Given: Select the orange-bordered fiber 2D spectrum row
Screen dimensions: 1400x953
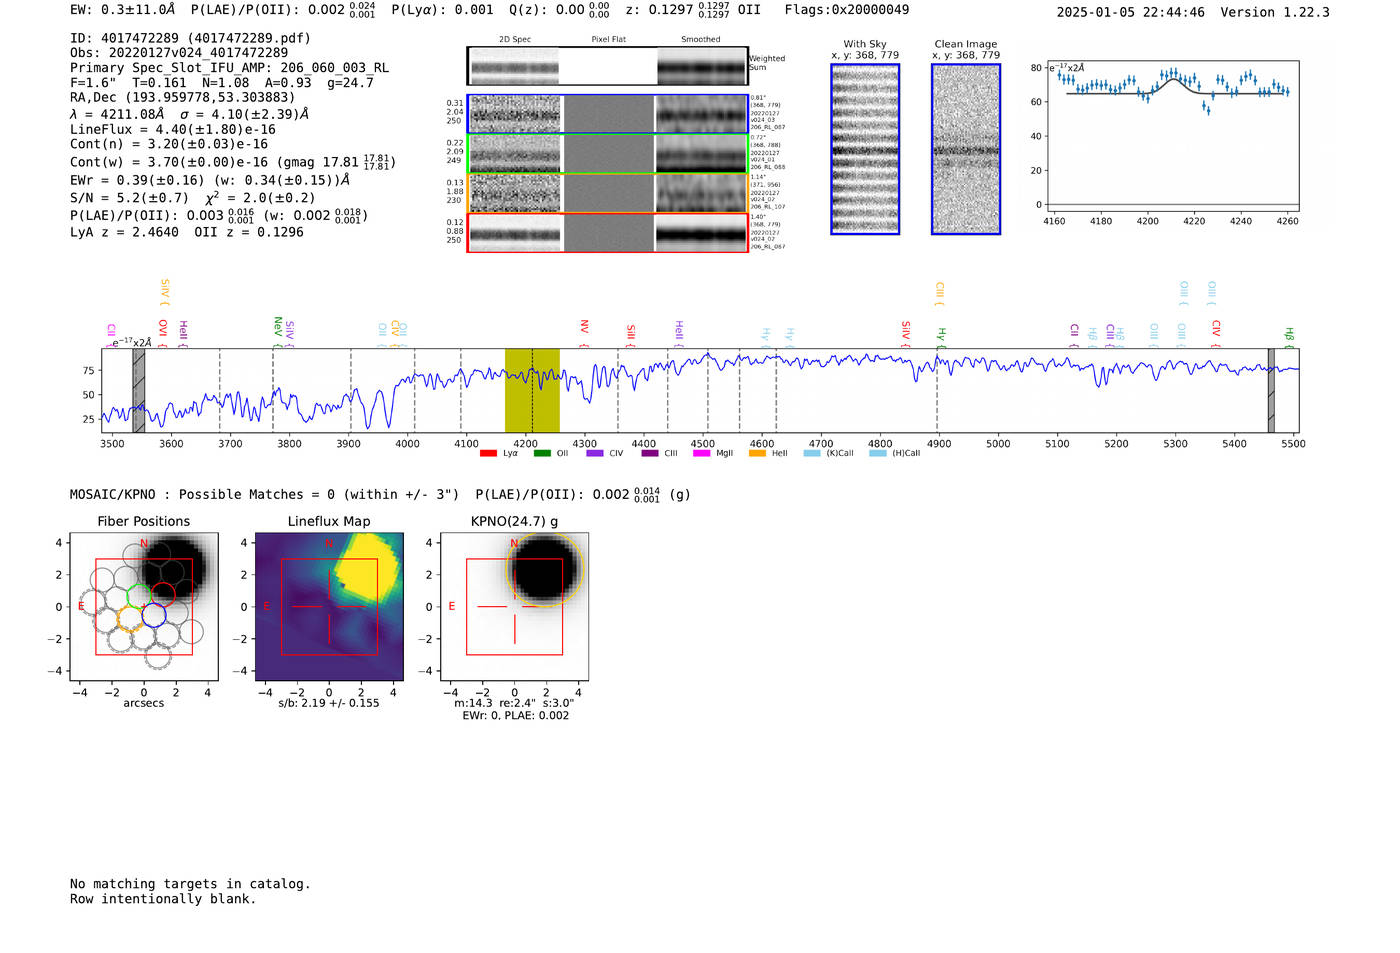Looking at the screenshot, I should [x=607, y=193].
